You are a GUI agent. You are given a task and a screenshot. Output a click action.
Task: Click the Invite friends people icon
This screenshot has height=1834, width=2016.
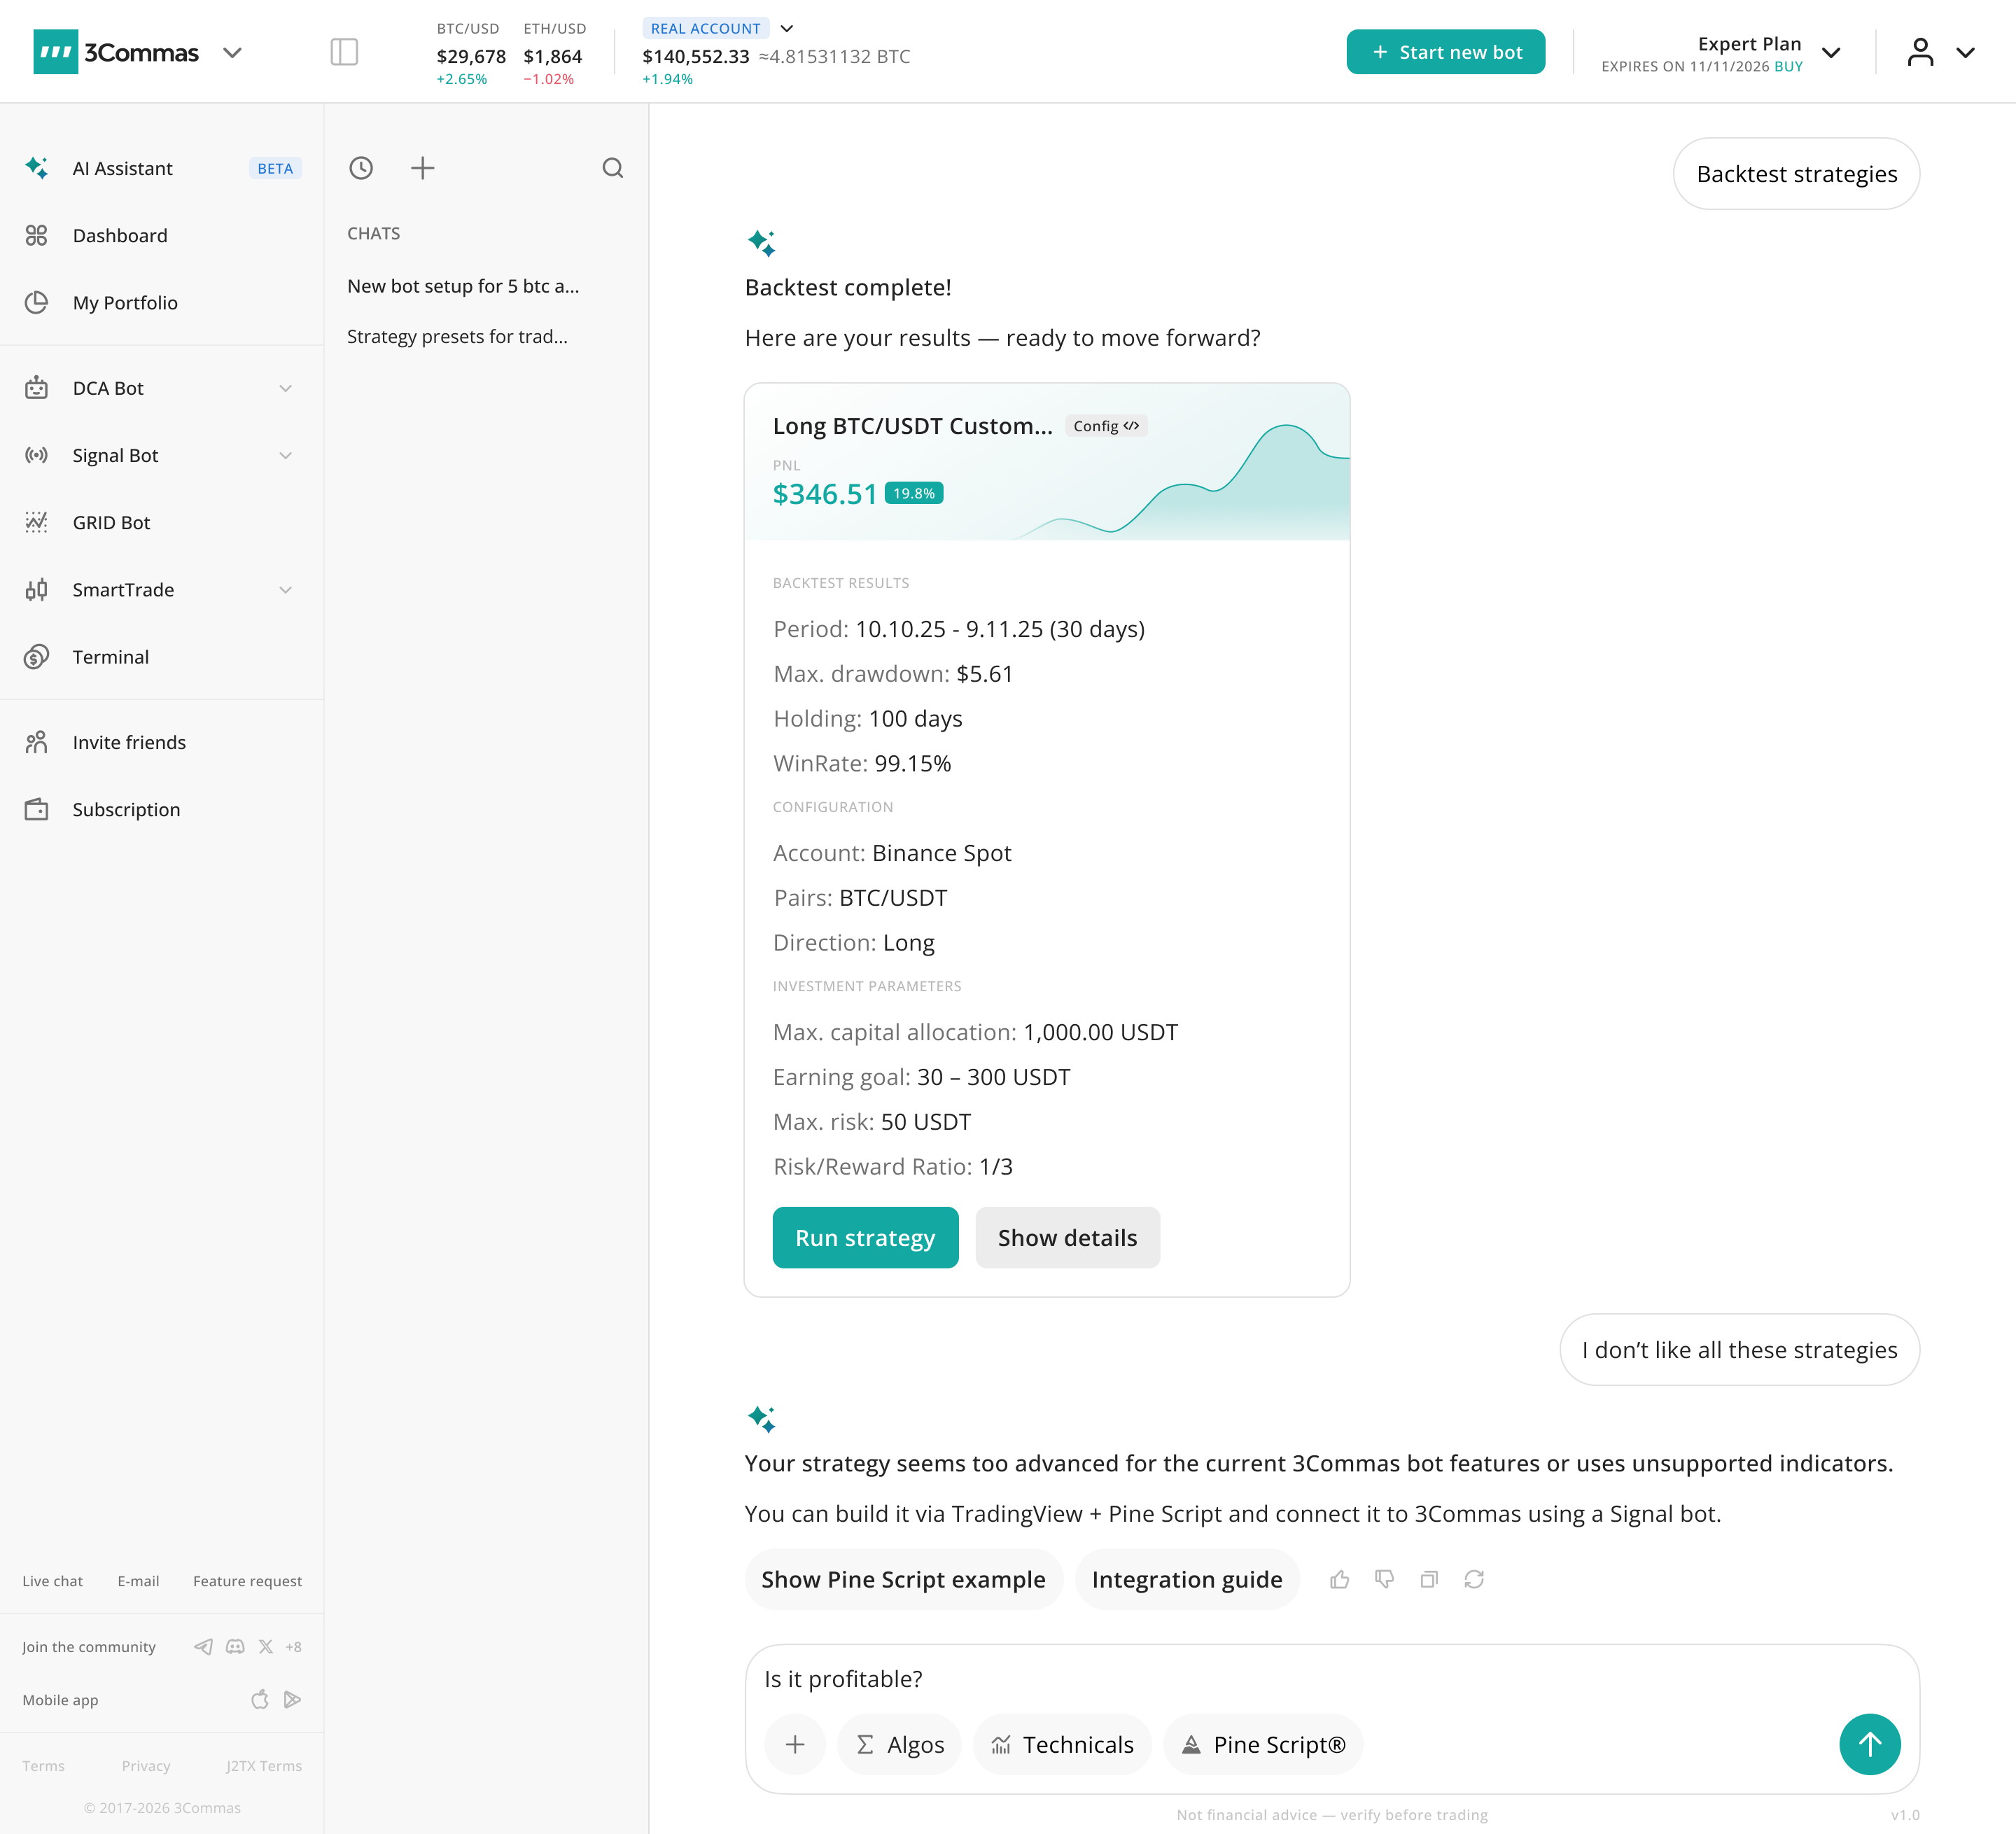click(x=36, y=742)
